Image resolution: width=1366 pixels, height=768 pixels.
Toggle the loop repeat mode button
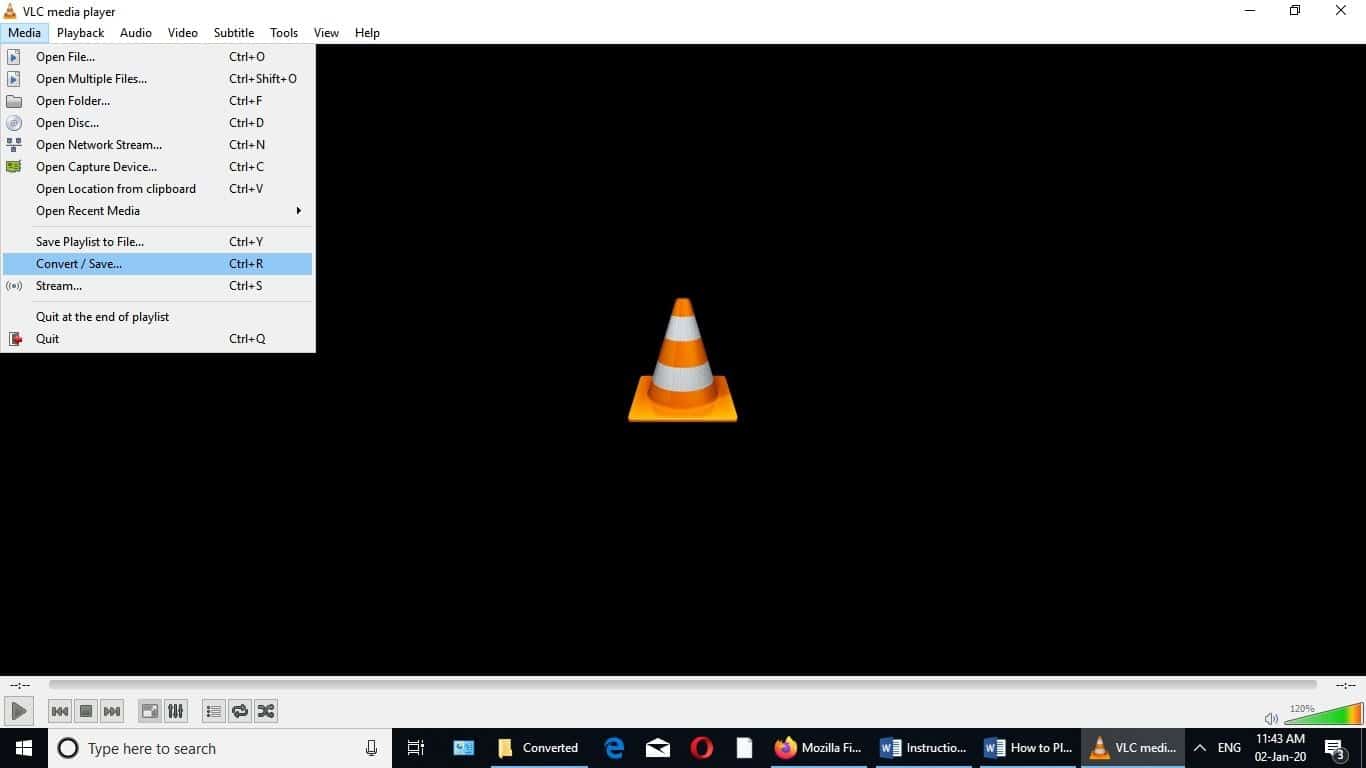coord(240,711)
